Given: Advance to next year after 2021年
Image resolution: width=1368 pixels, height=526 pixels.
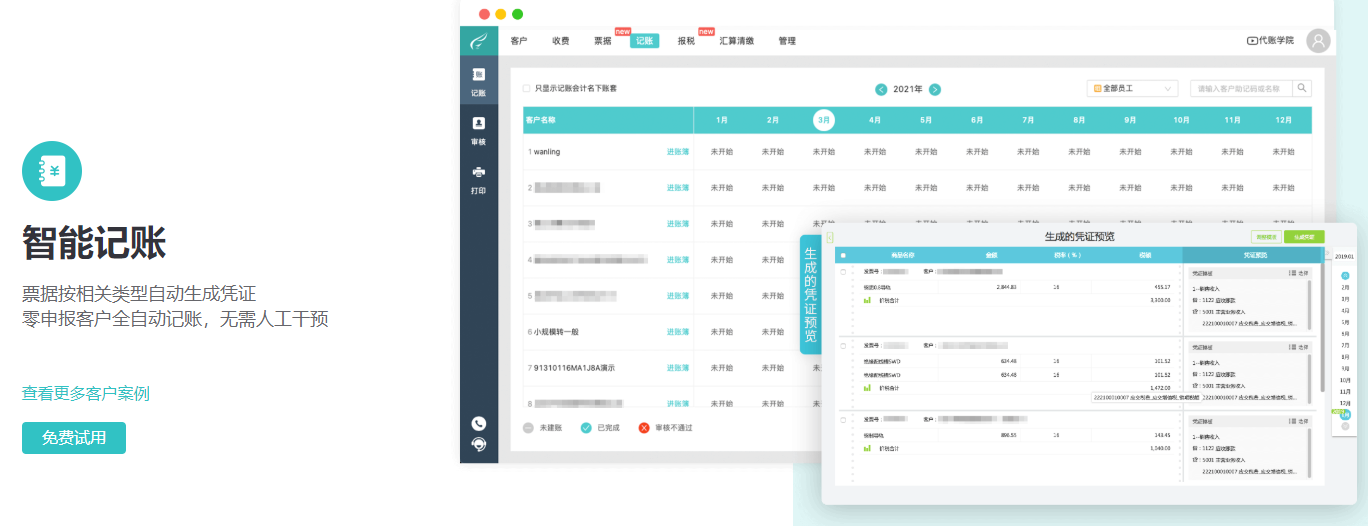Looking at the screenshot, I should coord(935,89).
